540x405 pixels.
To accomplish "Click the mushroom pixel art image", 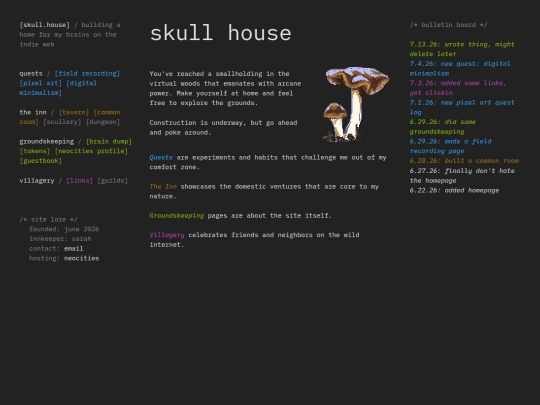I will point(356,104).
